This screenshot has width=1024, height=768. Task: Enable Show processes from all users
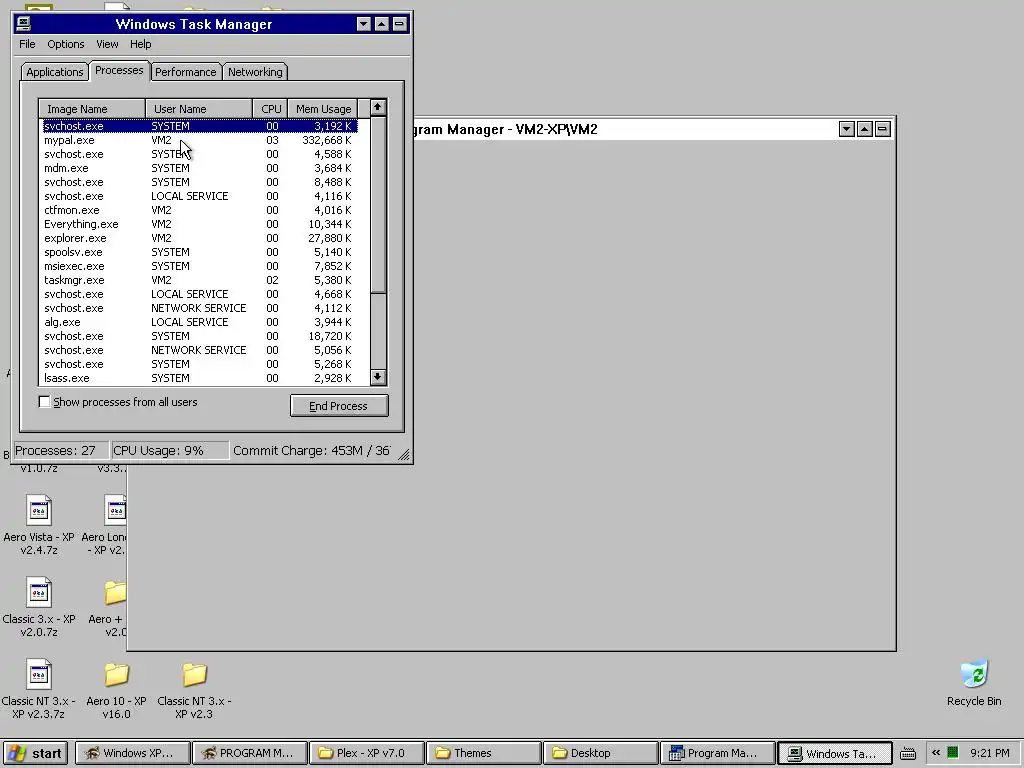(x=44, y=402)
